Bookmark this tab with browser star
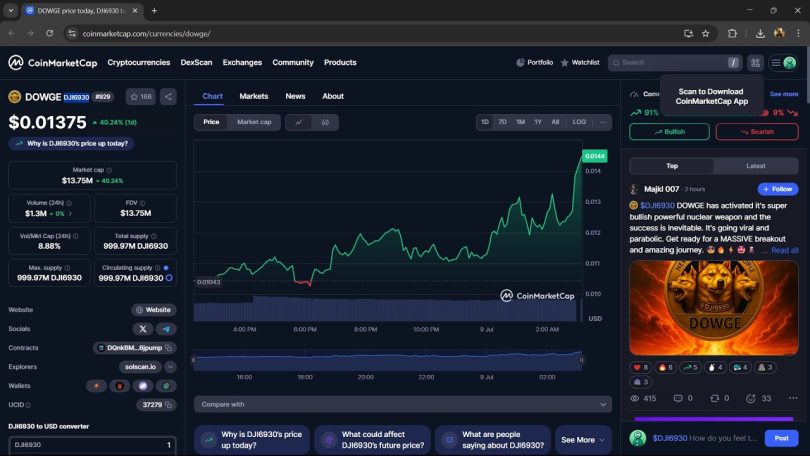This screenshot has height=456, width=810. (x=706, y=34)
